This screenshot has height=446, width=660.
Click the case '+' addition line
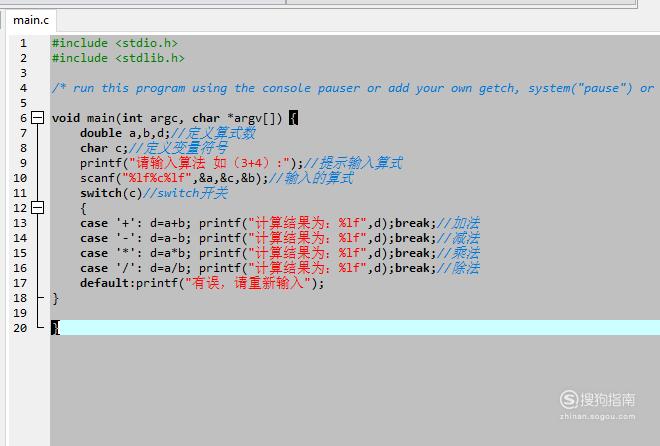click(279, 223)
